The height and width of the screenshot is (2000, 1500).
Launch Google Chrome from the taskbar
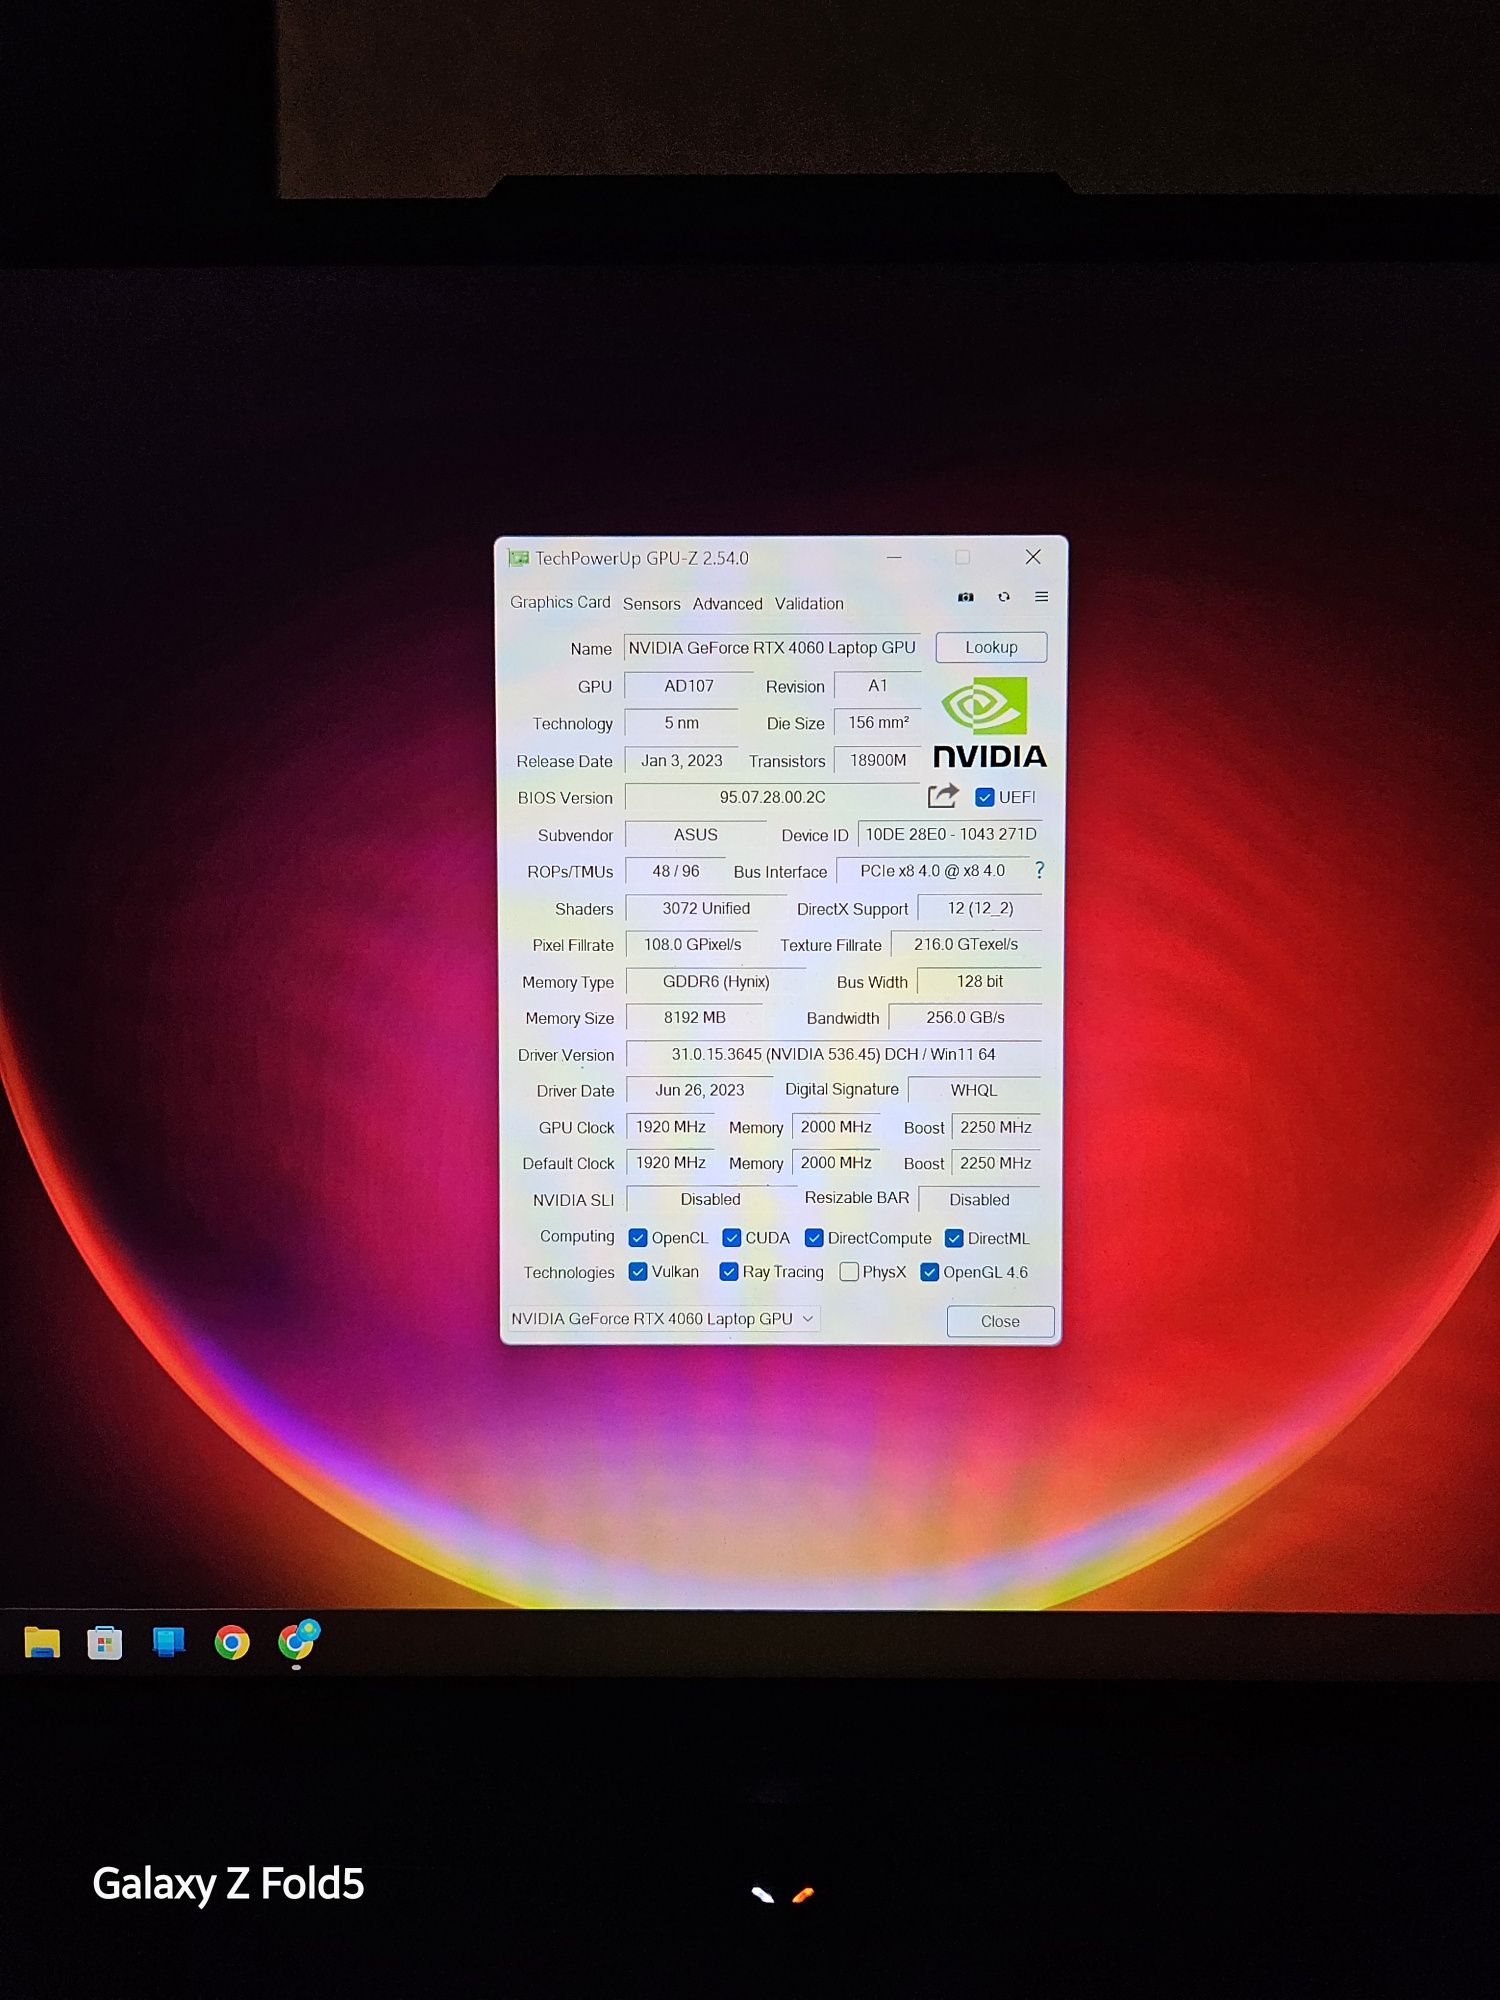(232, 1643)
